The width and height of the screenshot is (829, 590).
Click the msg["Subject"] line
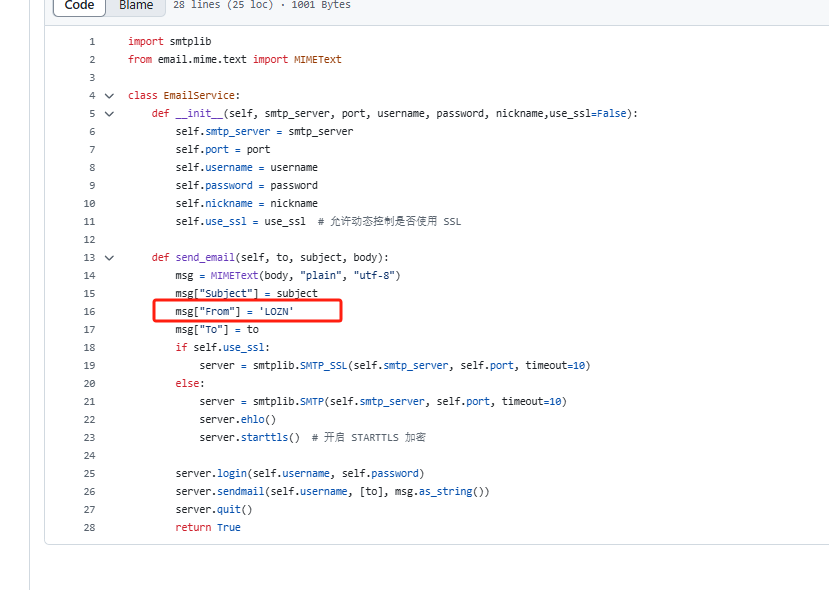coord(246,293)
